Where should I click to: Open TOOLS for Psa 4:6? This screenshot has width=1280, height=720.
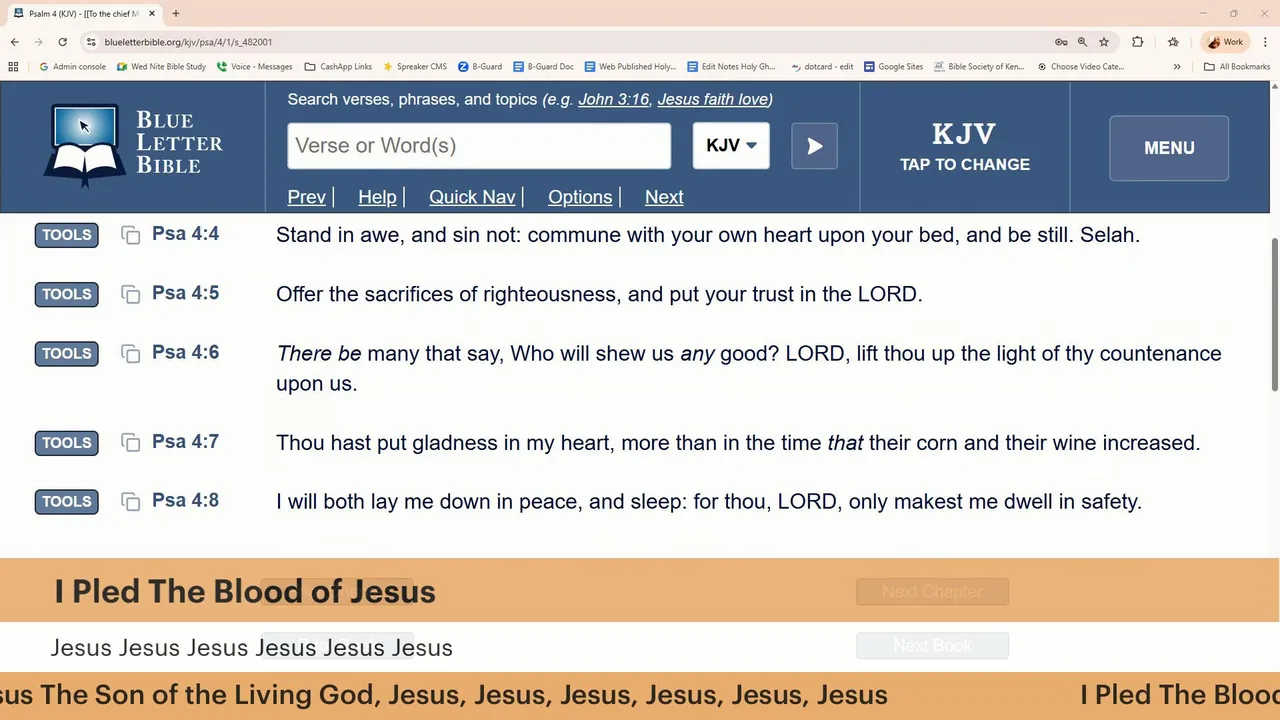(67, 354)
